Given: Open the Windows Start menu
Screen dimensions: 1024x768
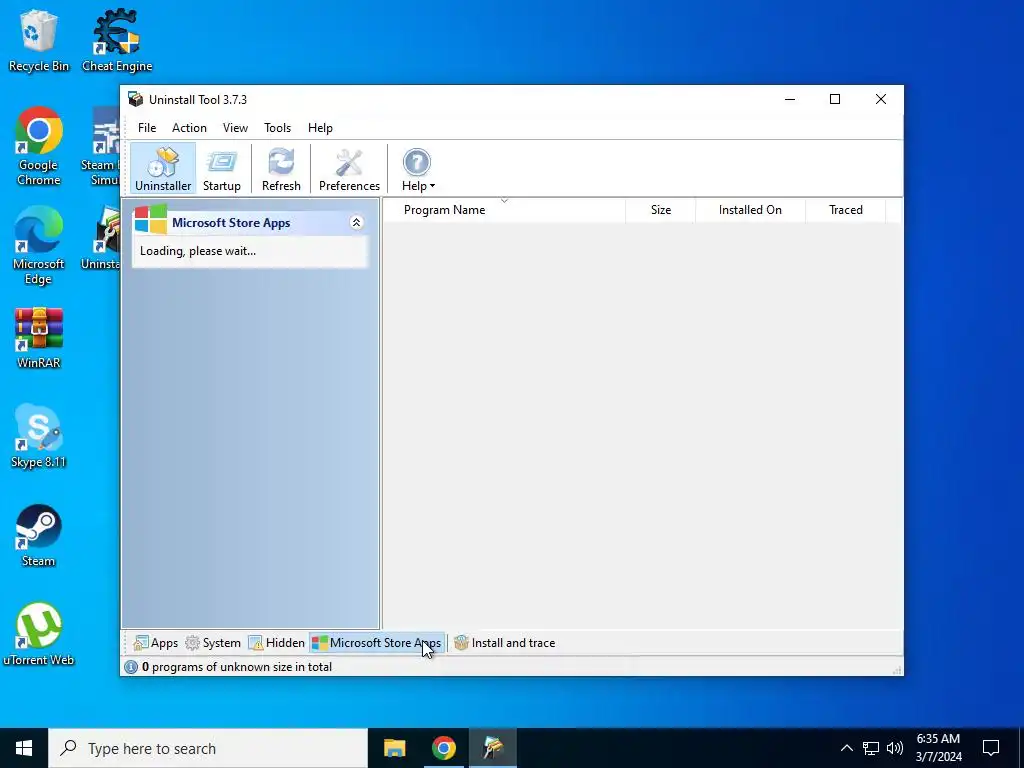Looking at the screenshot, I should tap(24, 748).
